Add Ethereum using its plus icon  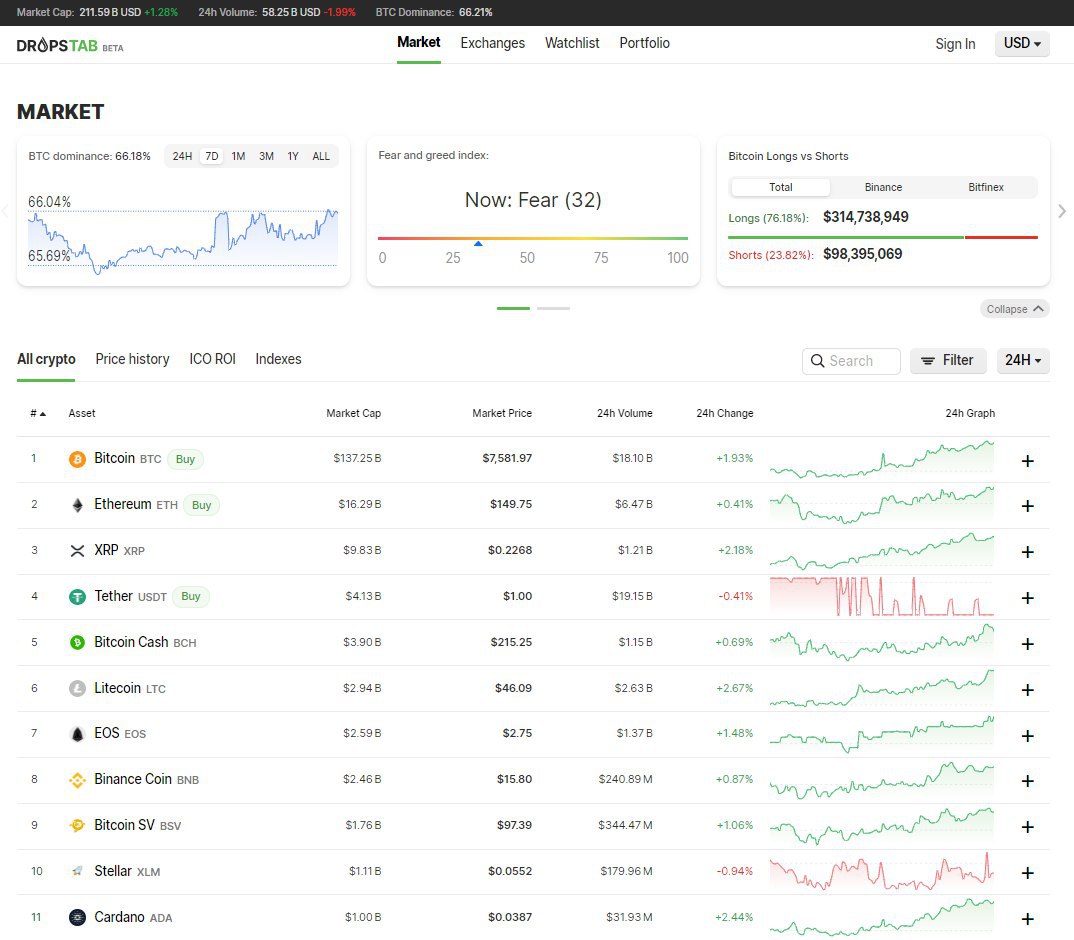click(1027, 506)
